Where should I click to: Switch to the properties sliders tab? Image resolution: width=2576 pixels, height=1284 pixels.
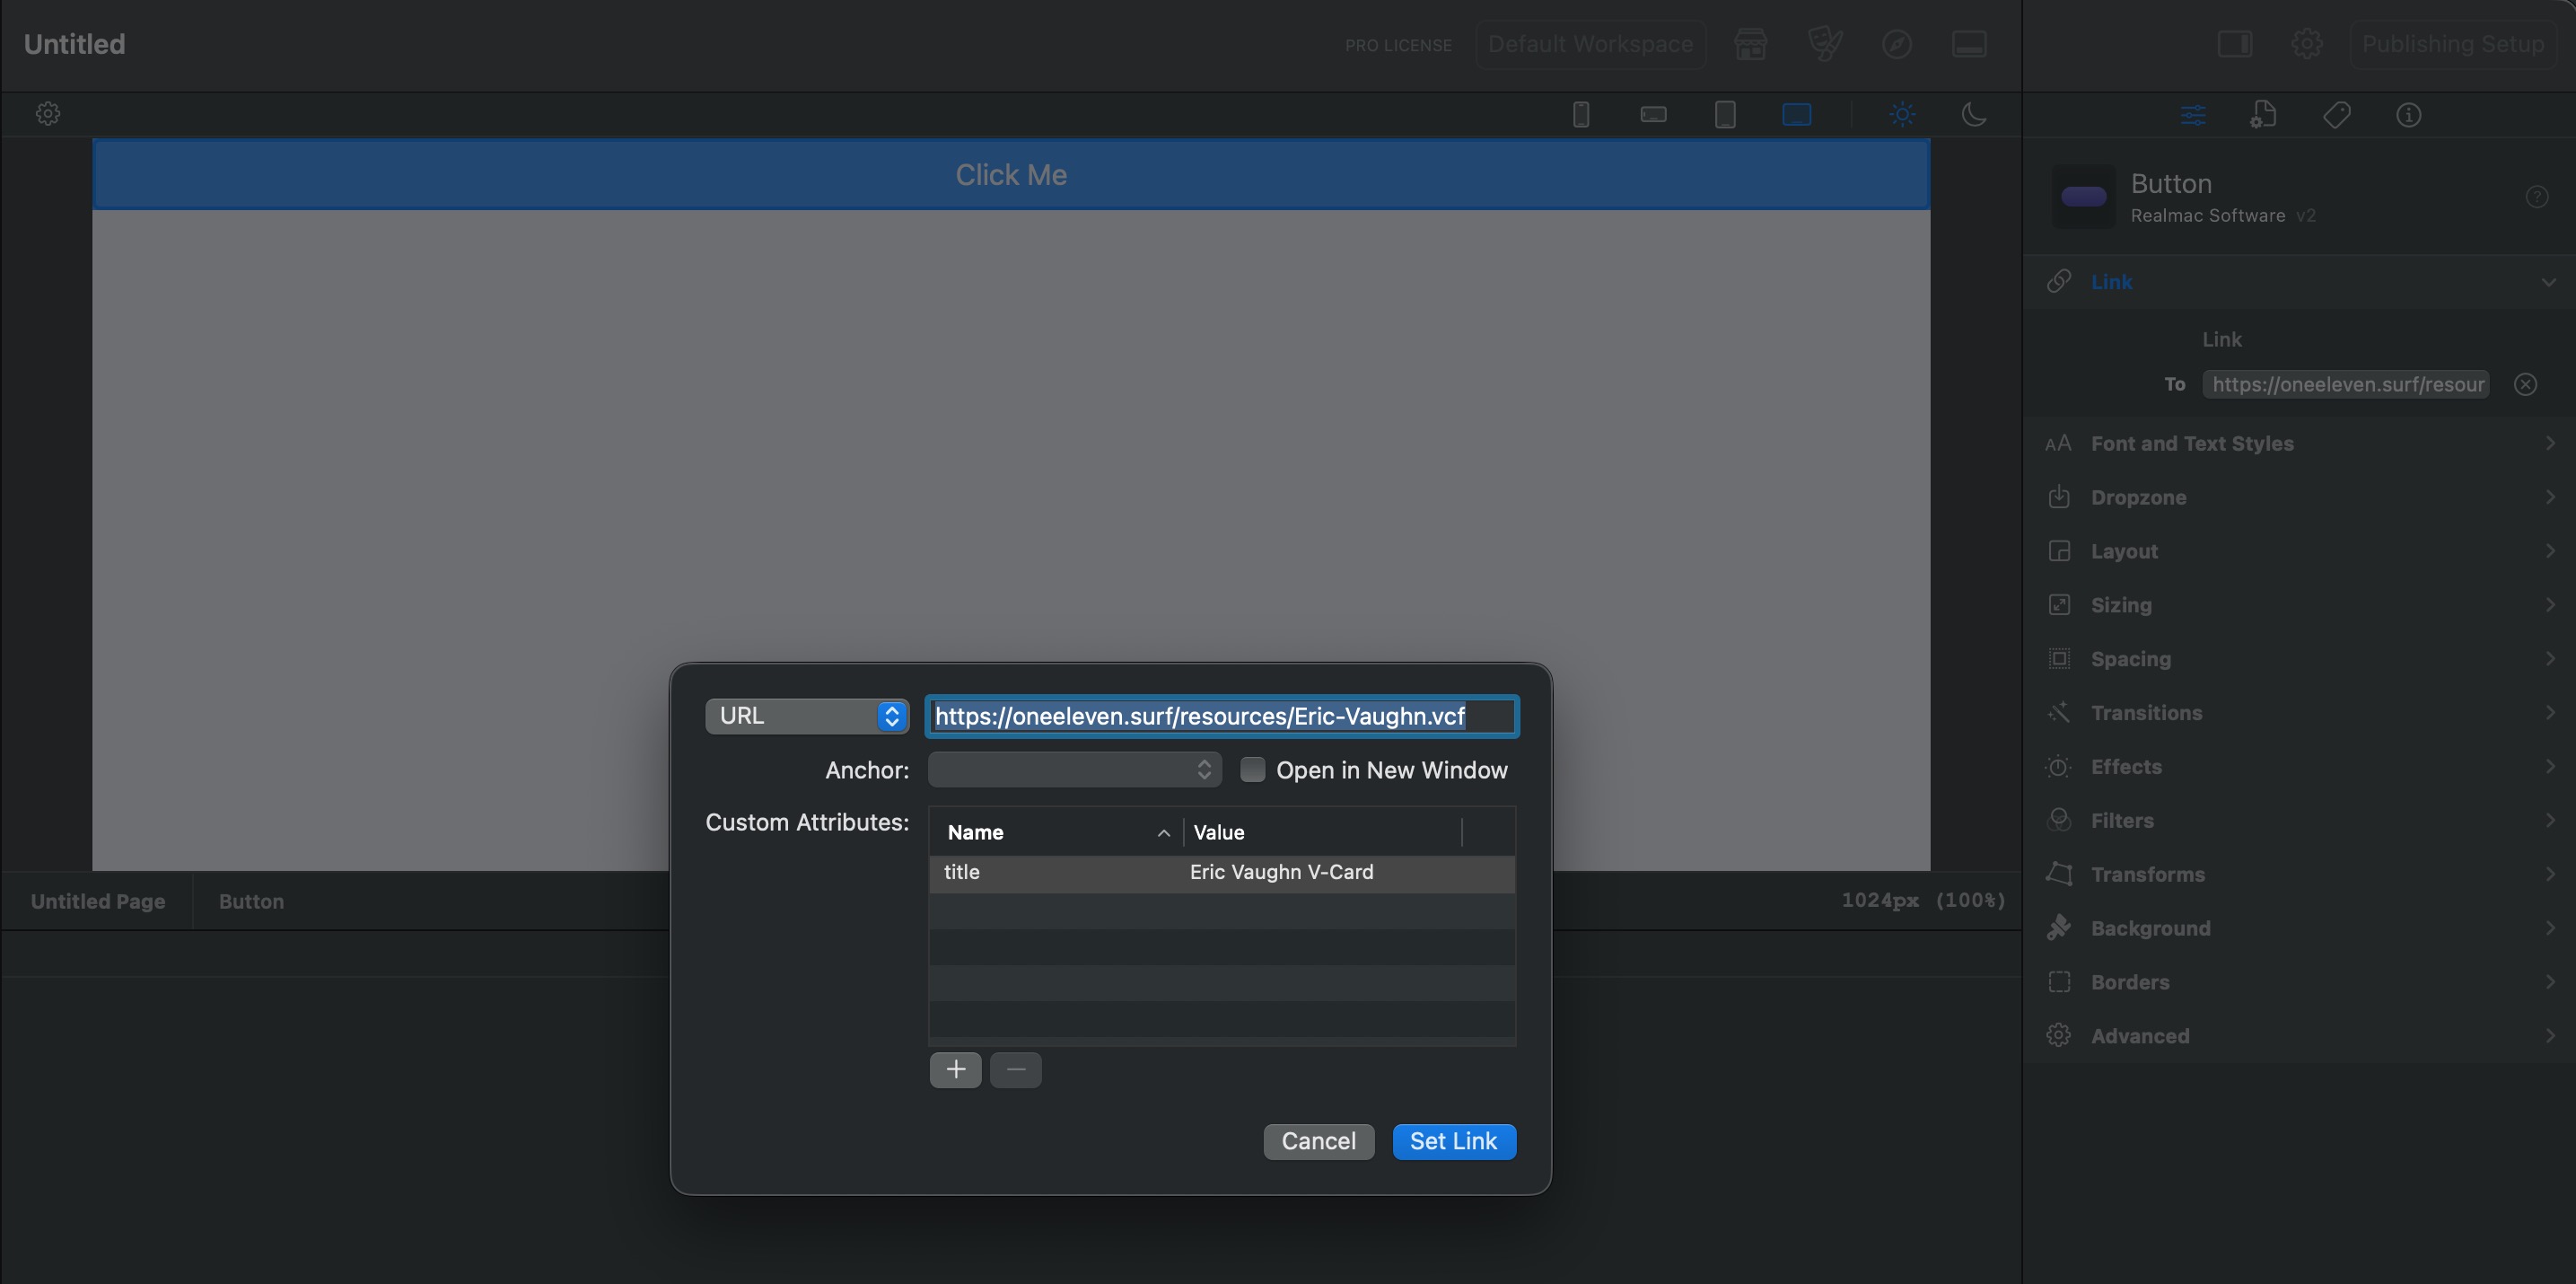2193,115
